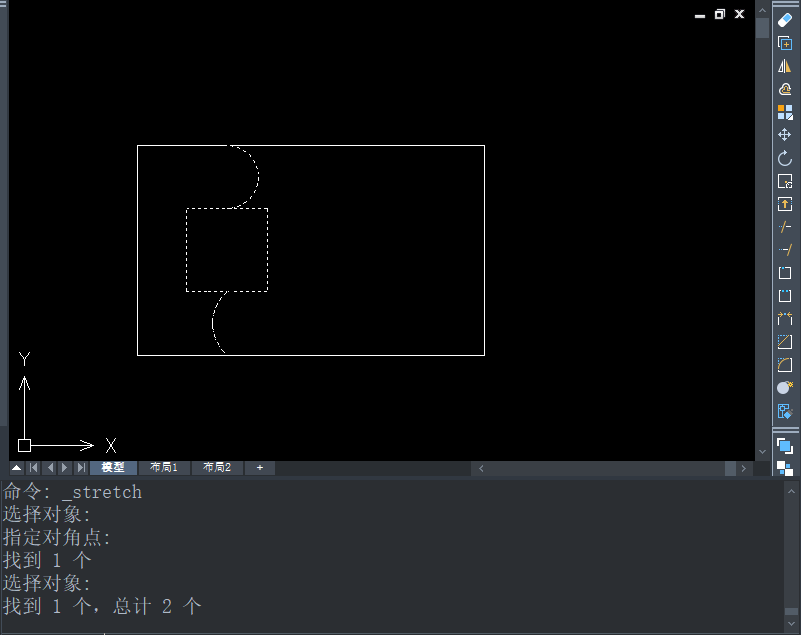Click the upper dashed arc in drawing

tap(258, 176)
